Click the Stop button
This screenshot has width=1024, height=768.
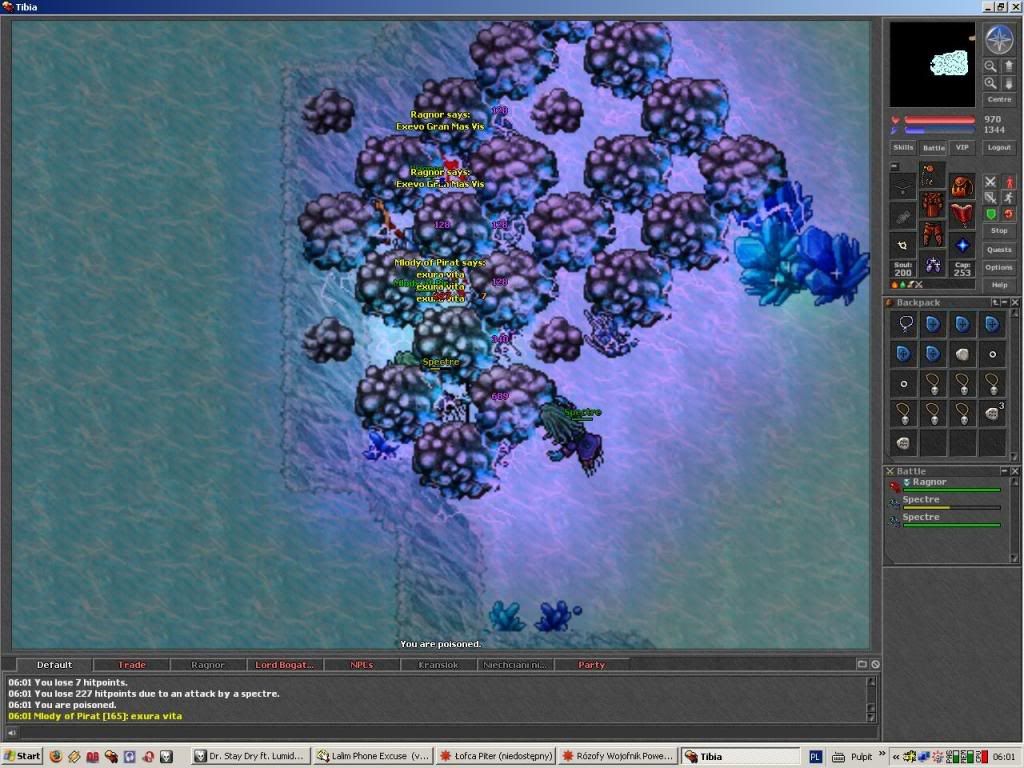click(x=999, y=231)
